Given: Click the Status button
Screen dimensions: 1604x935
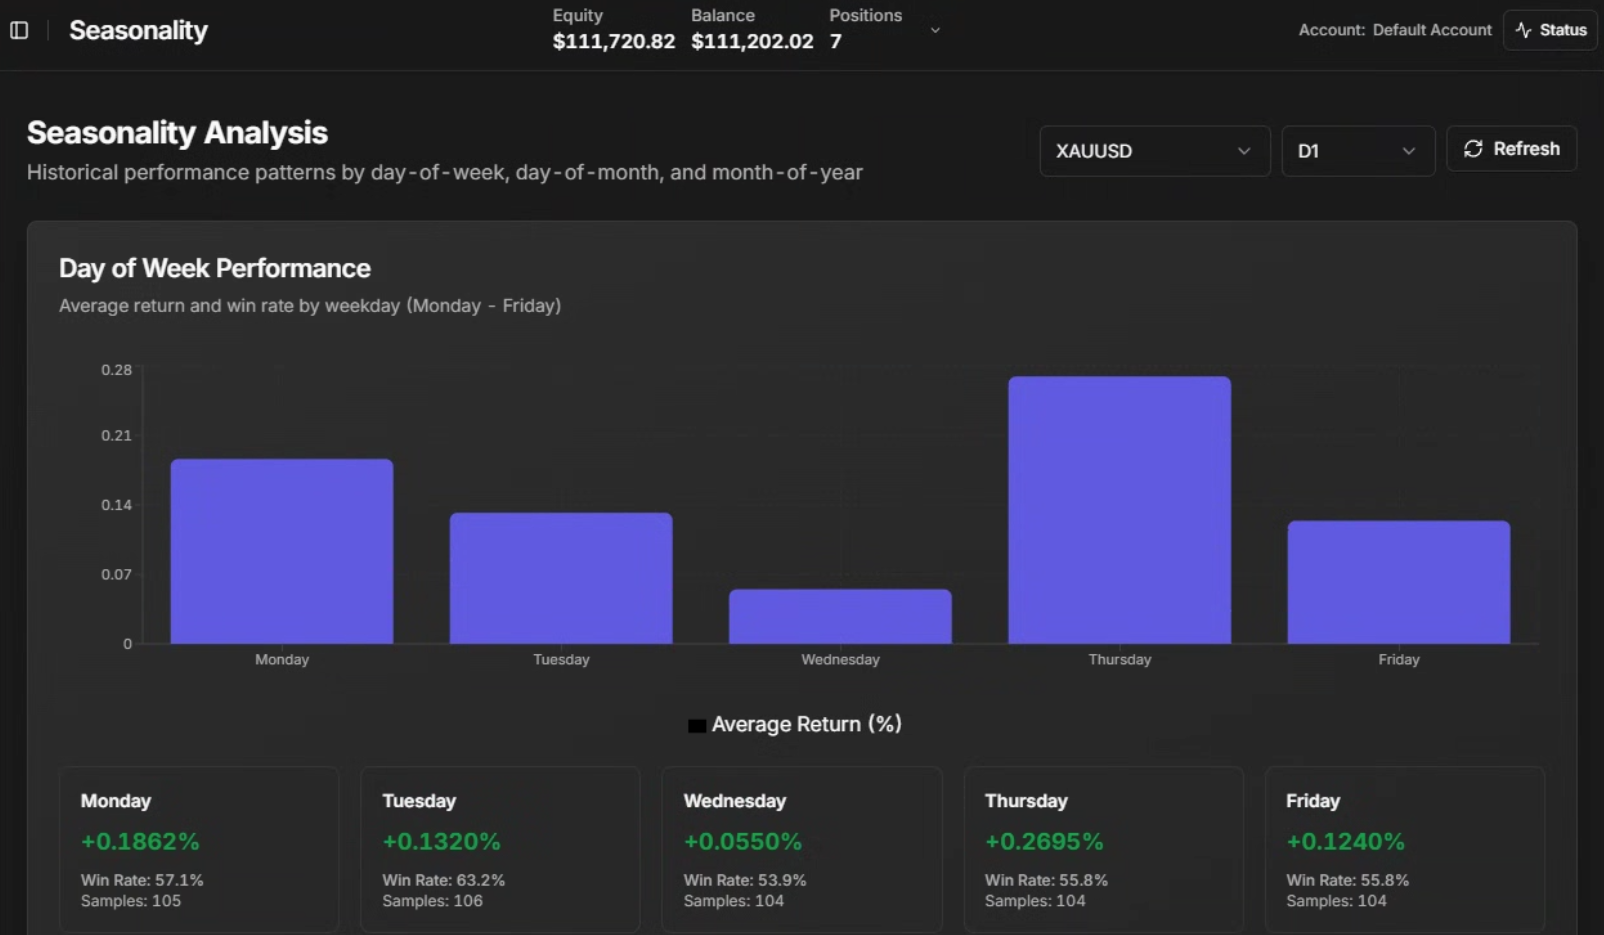Looking at the screenshot, I should (x=1549, y=29).
